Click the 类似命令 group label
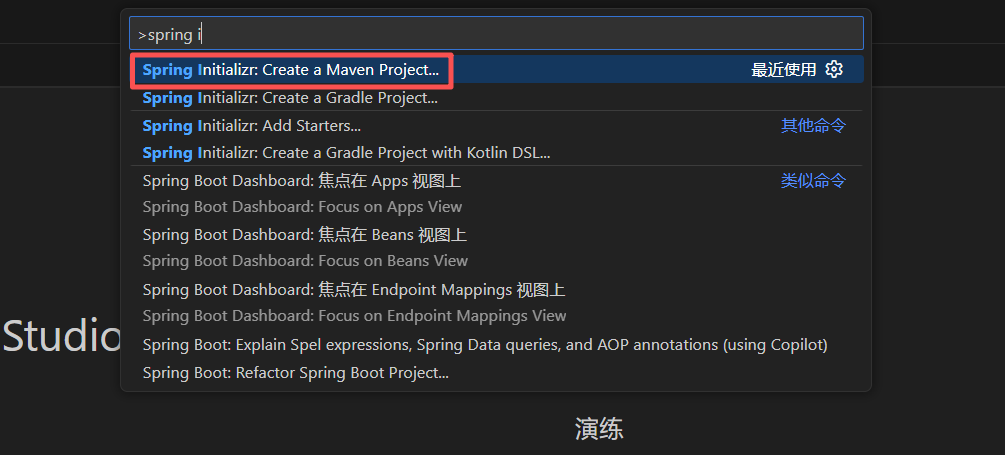 [813, 181]
